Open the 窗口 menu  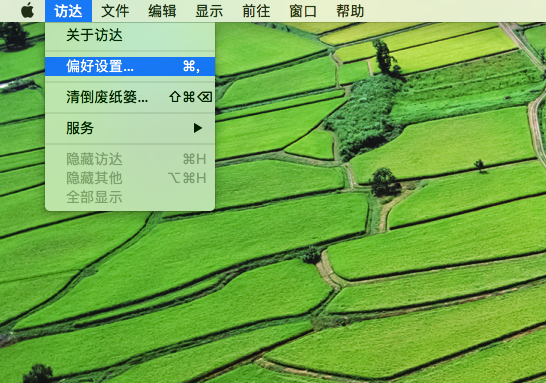[x=303, y=11]
